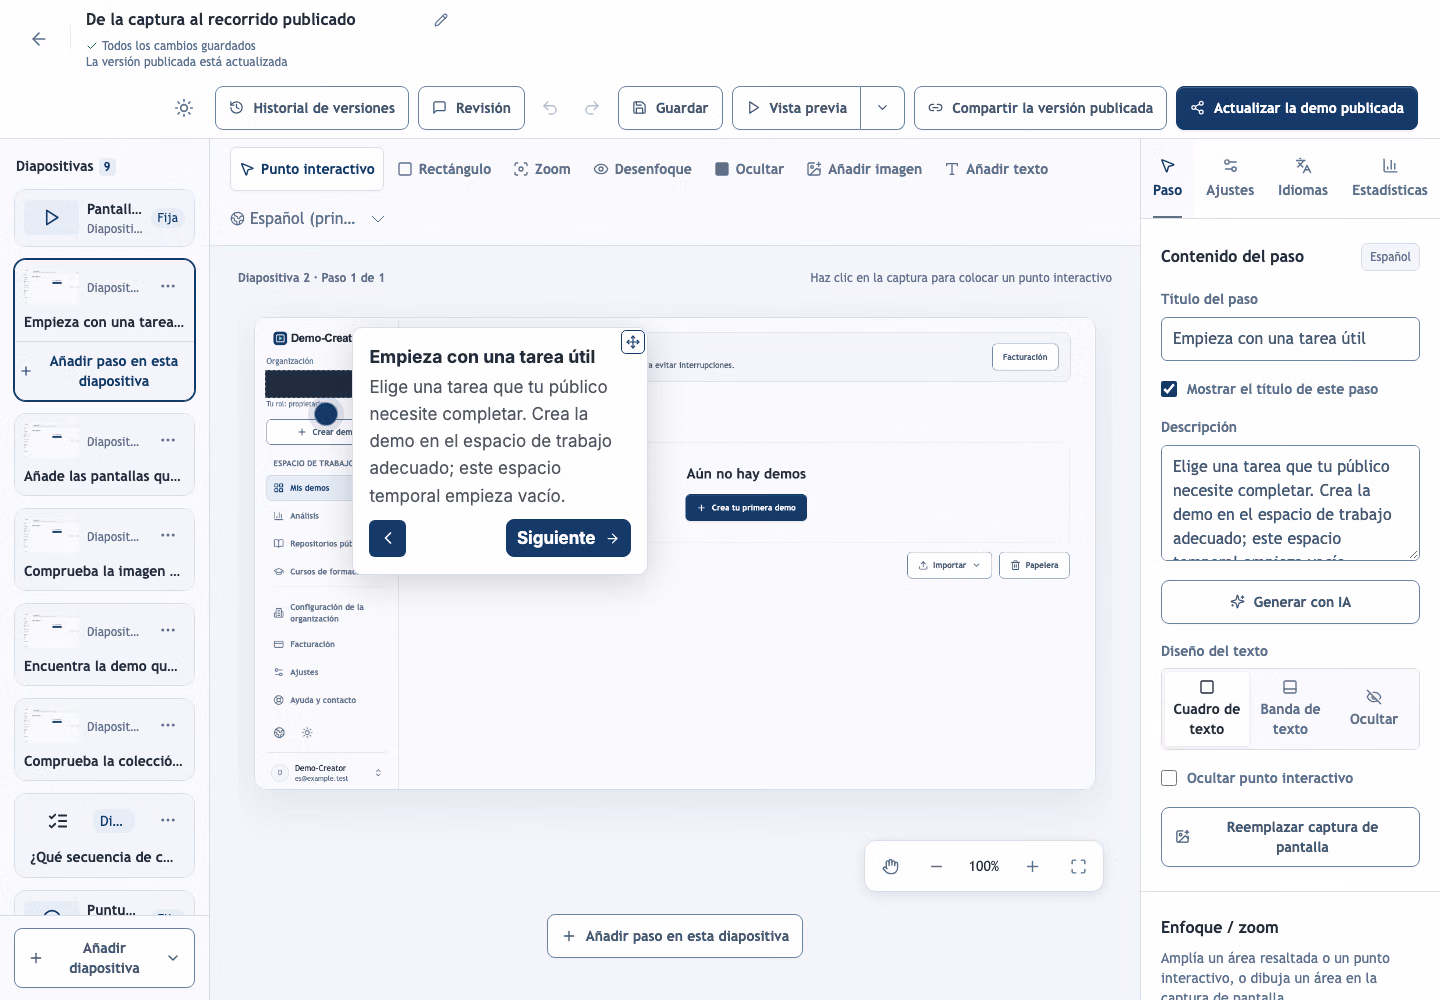The image size is (1440, 1000).
Task: Select the Desenfoque tool
Action: 643,169
